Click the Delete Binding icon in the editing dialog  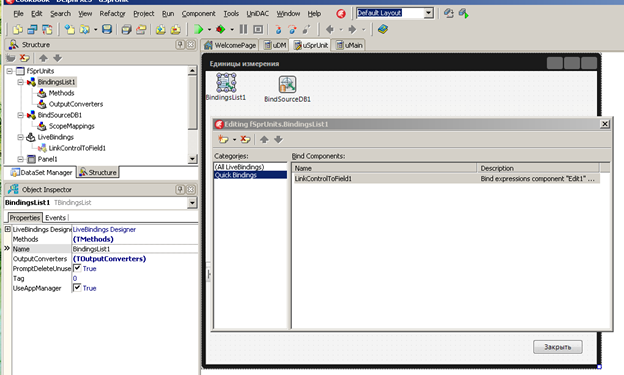coord(245,139)
